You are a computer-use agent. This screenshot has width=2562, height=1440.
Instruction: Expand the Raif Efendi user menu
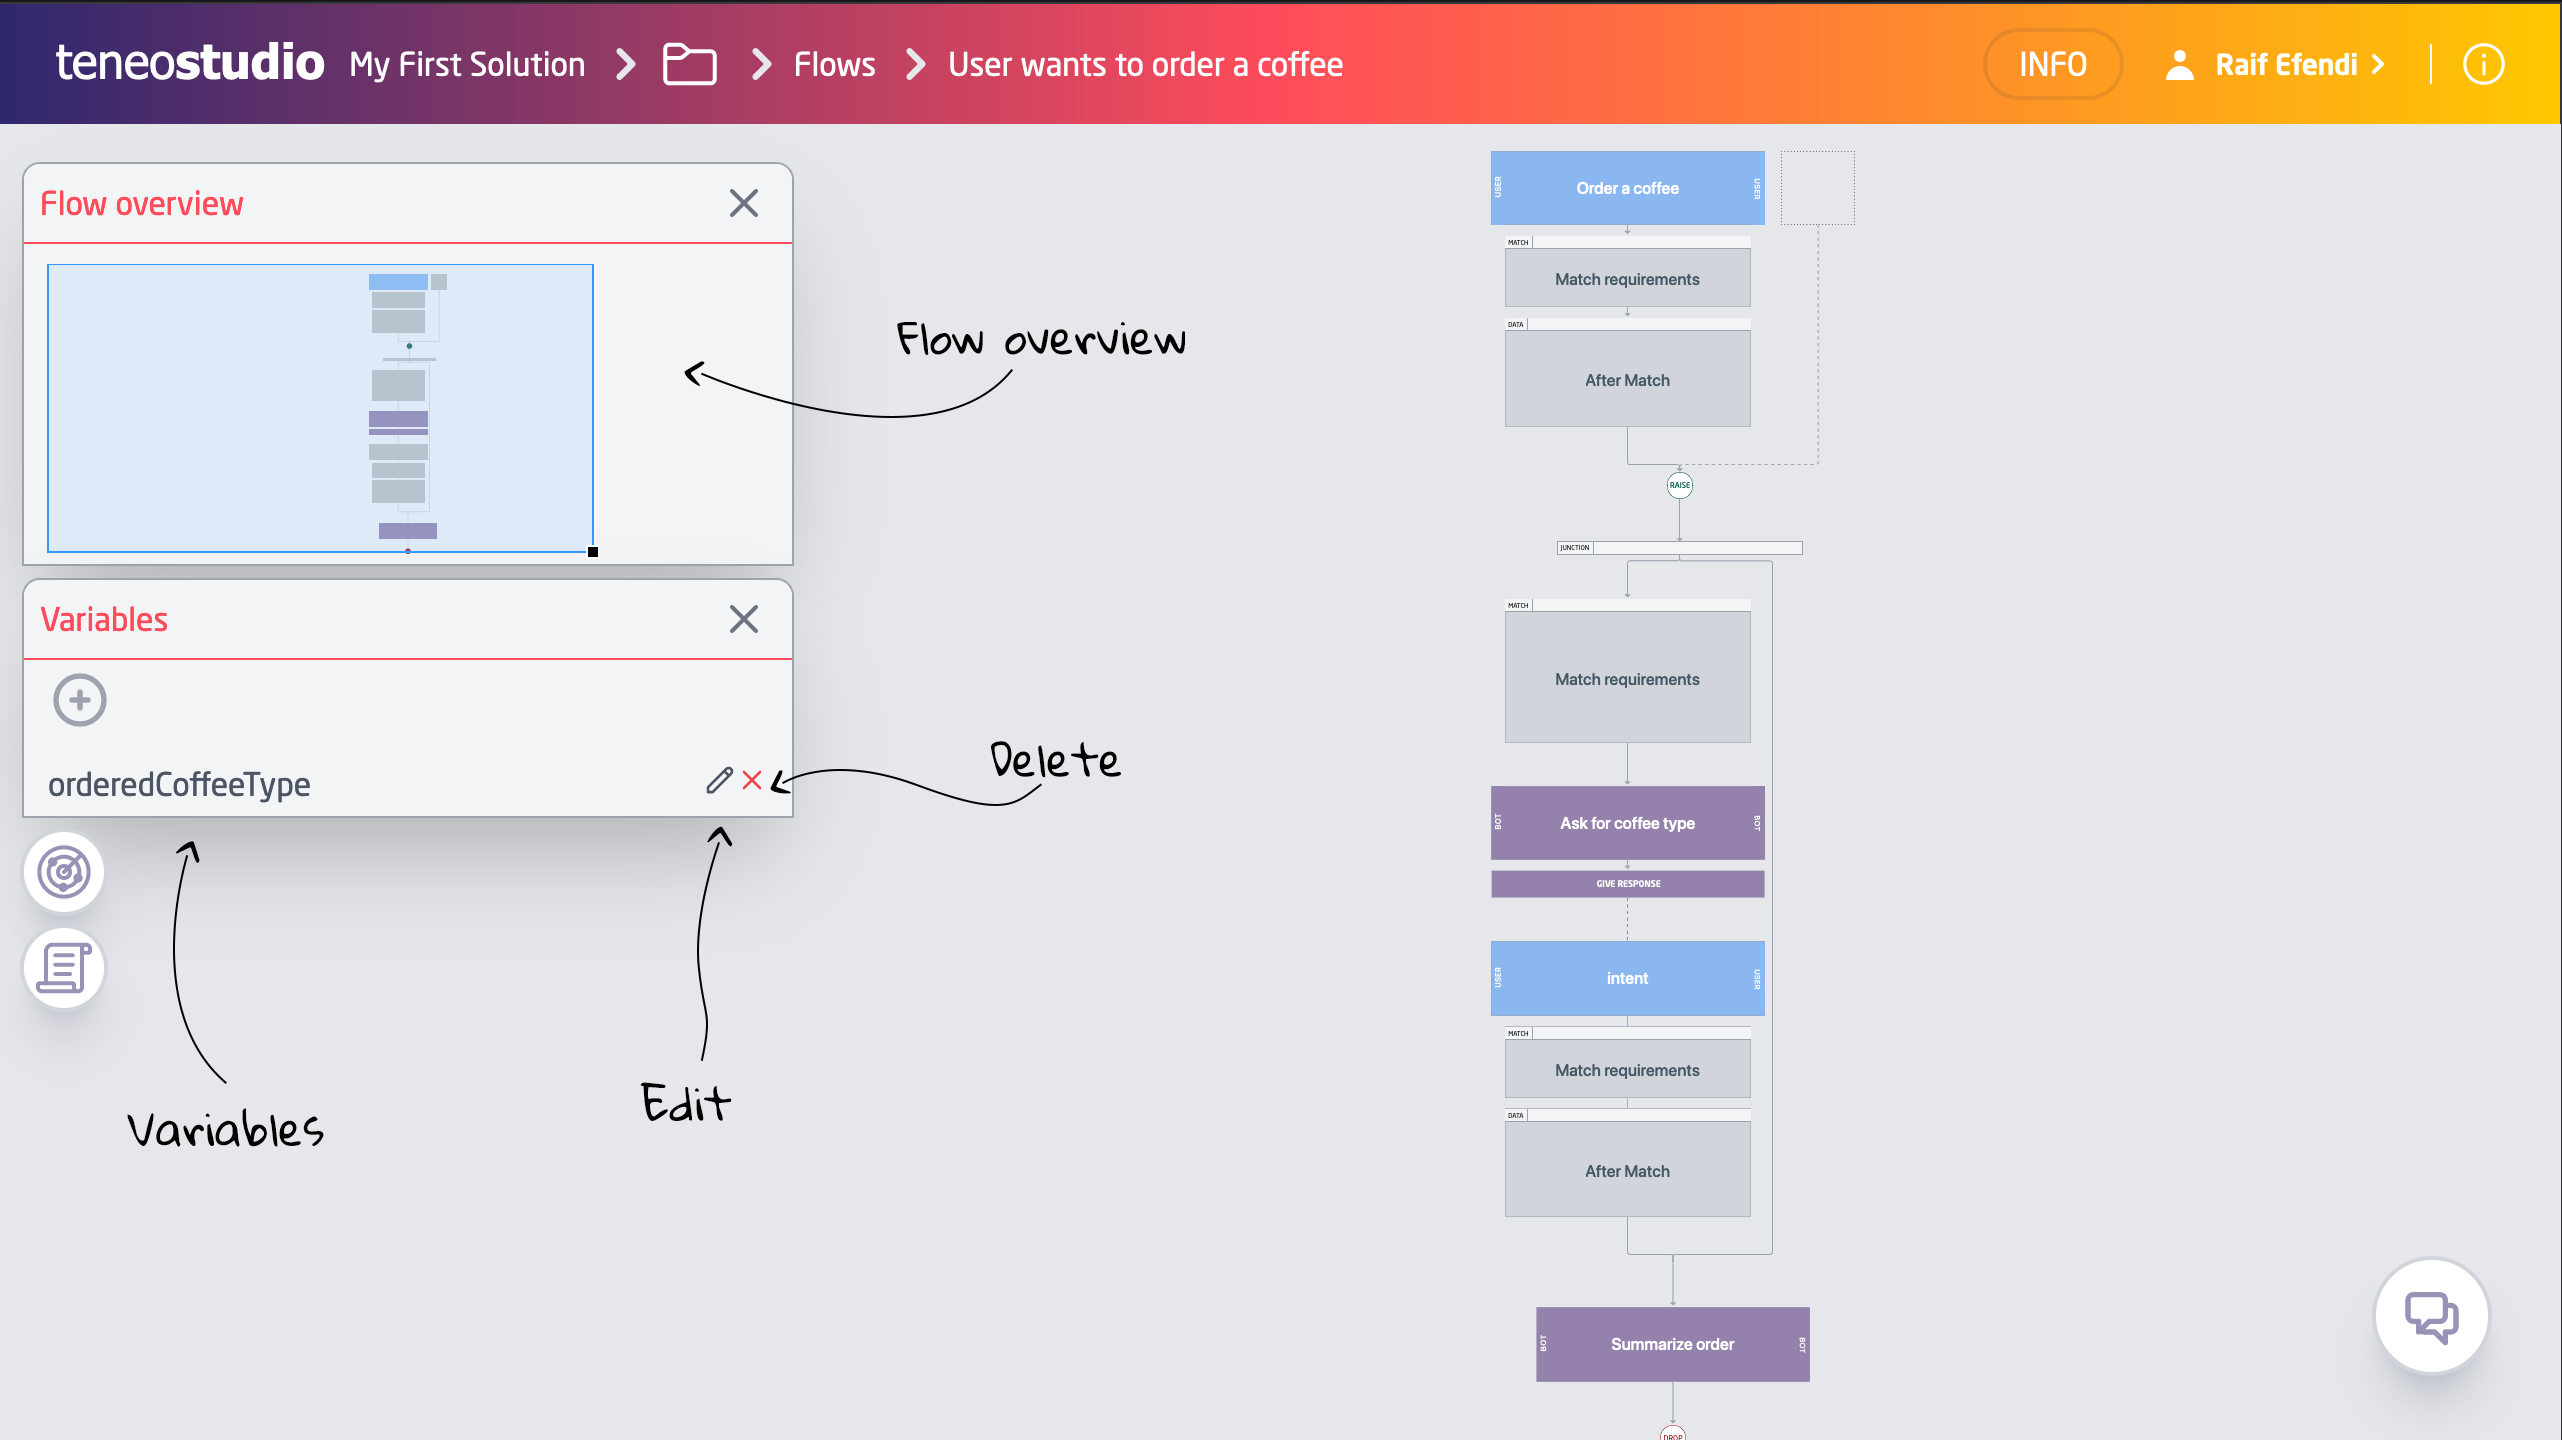[x=2285, y=65]
